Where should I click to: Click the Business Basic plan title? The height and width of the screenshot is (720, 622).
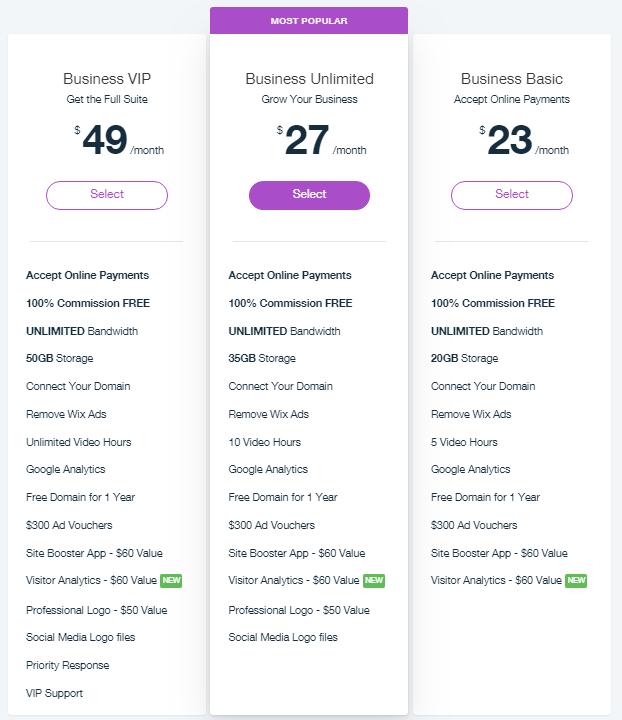click(512, 79)
